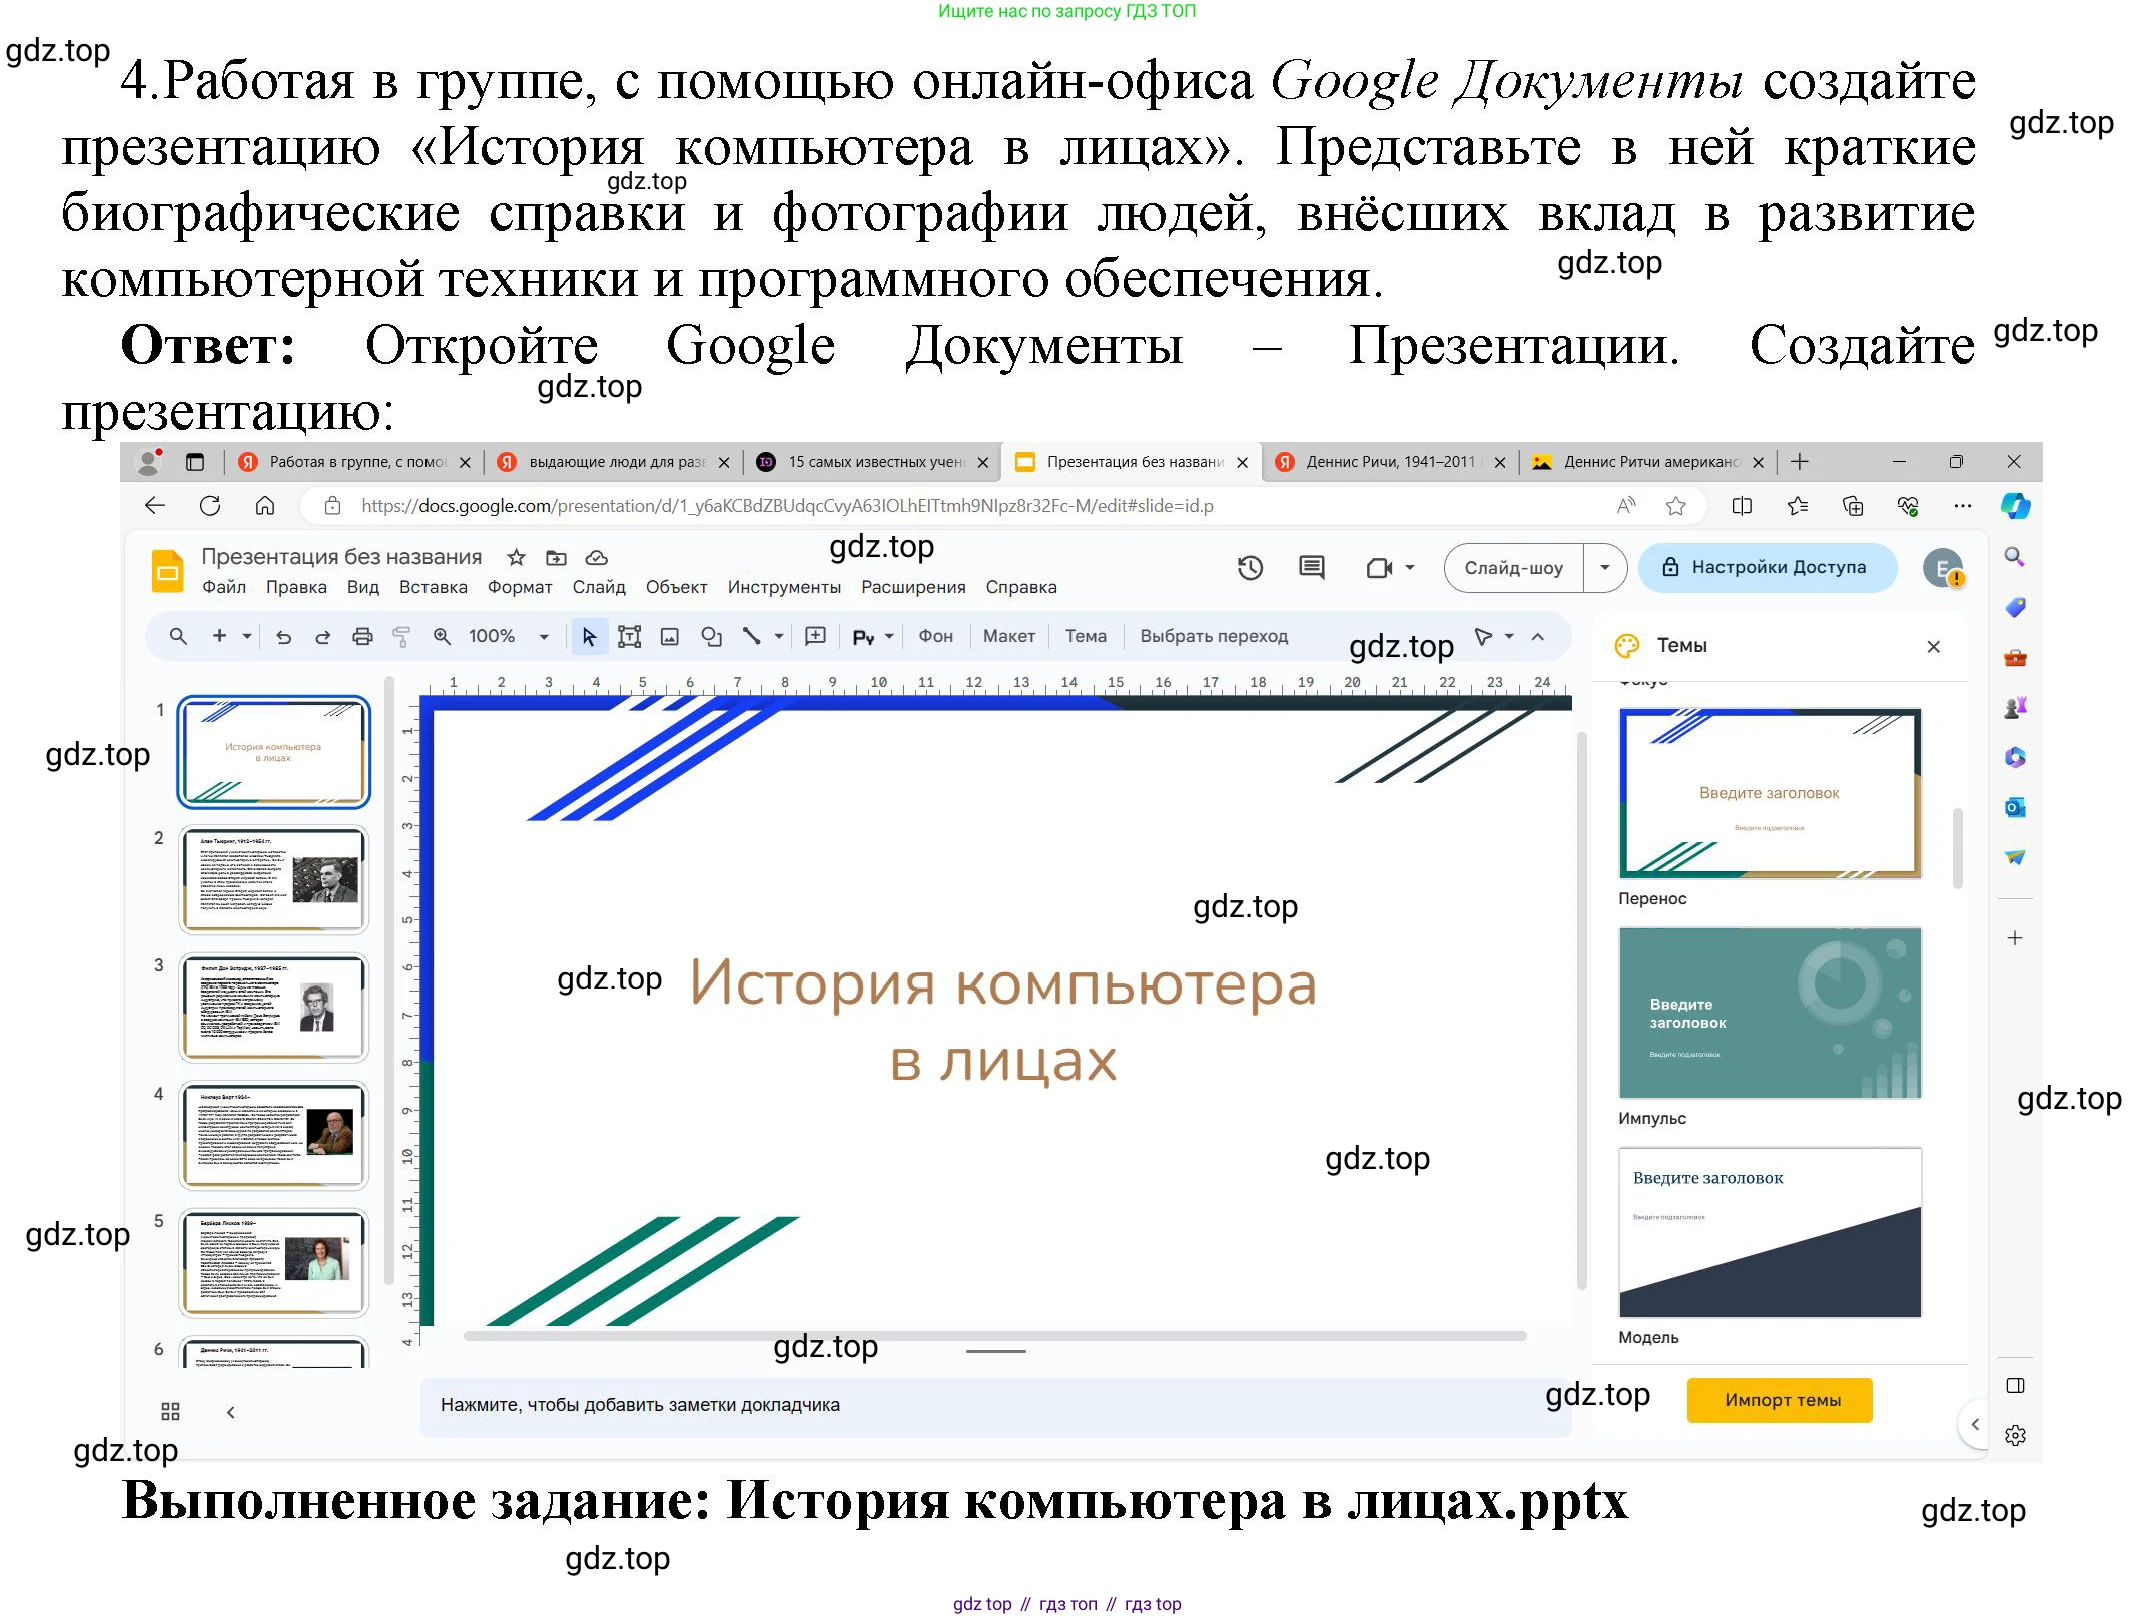2136x1619 pixels.
Task: Select slide 2 thumbnail in filmstrip
Action: click(x=274, y=880)
